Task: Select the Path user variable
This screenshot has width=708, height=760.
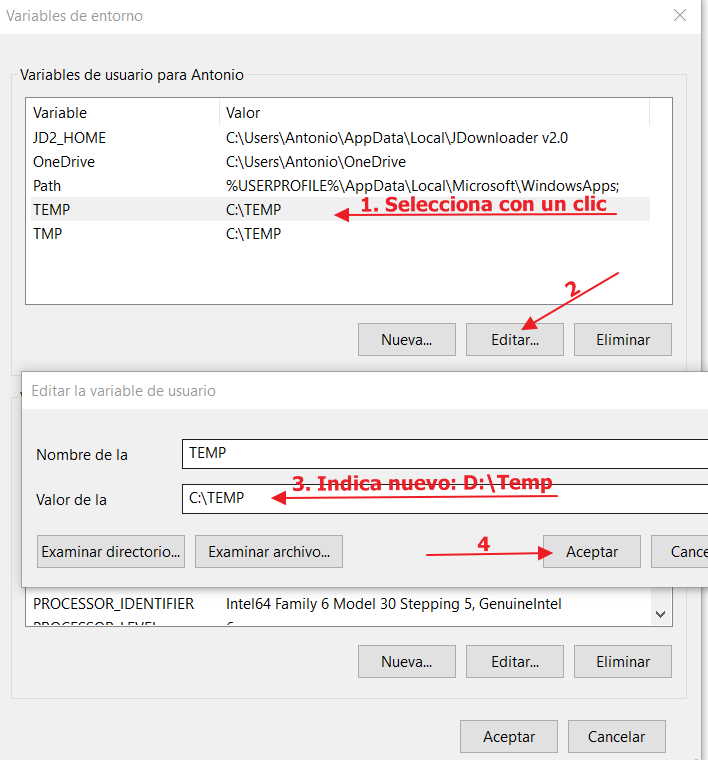Action: pos(340,186)
